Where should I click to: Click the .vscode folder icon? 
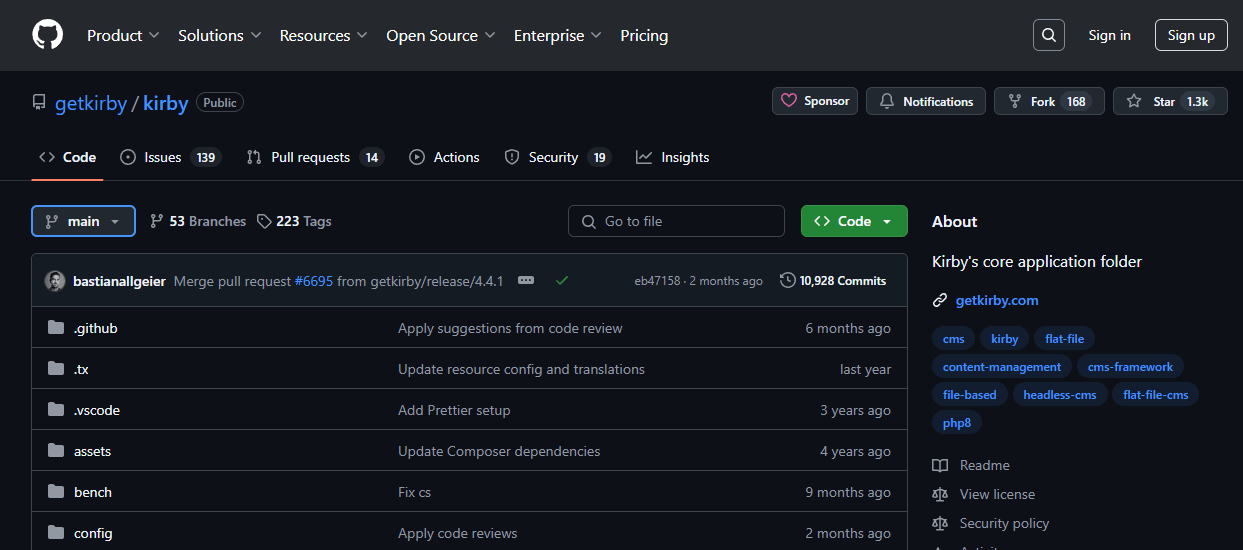[56, 410]
